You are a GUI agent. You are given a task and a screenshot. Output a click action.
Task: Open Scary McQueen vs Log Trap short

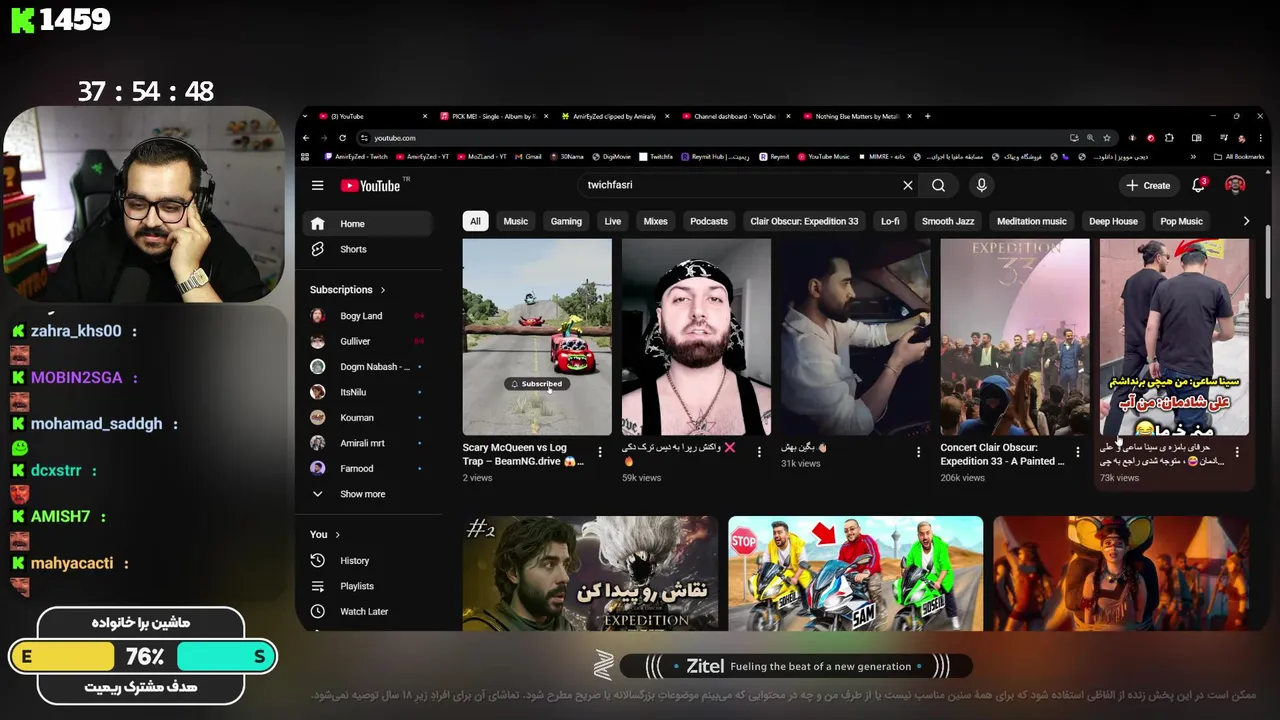pos(537,337)
